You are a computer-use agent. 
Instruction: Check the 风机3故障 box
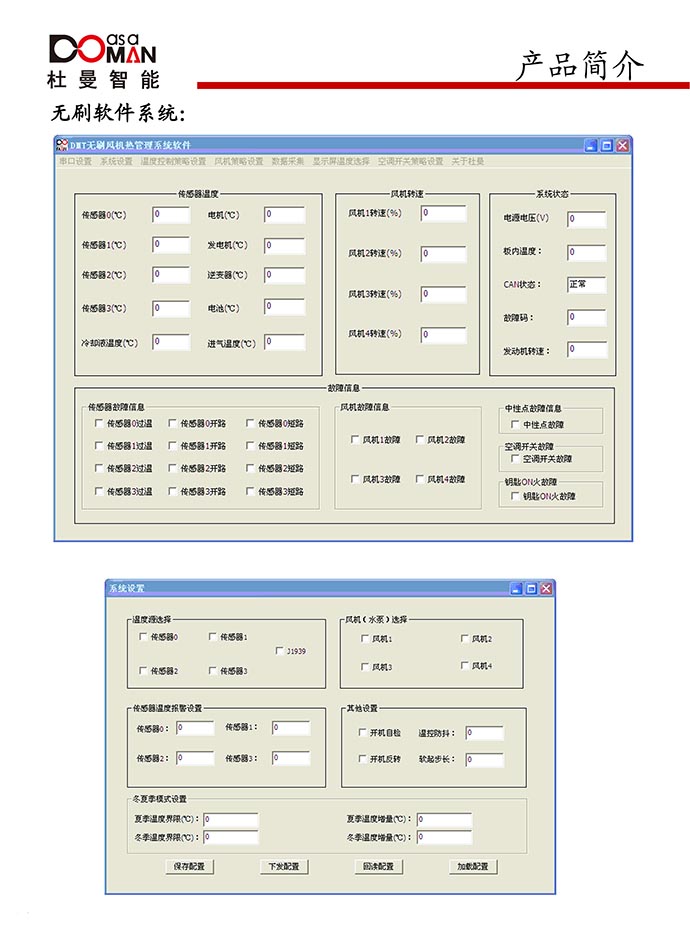(355, 479)
